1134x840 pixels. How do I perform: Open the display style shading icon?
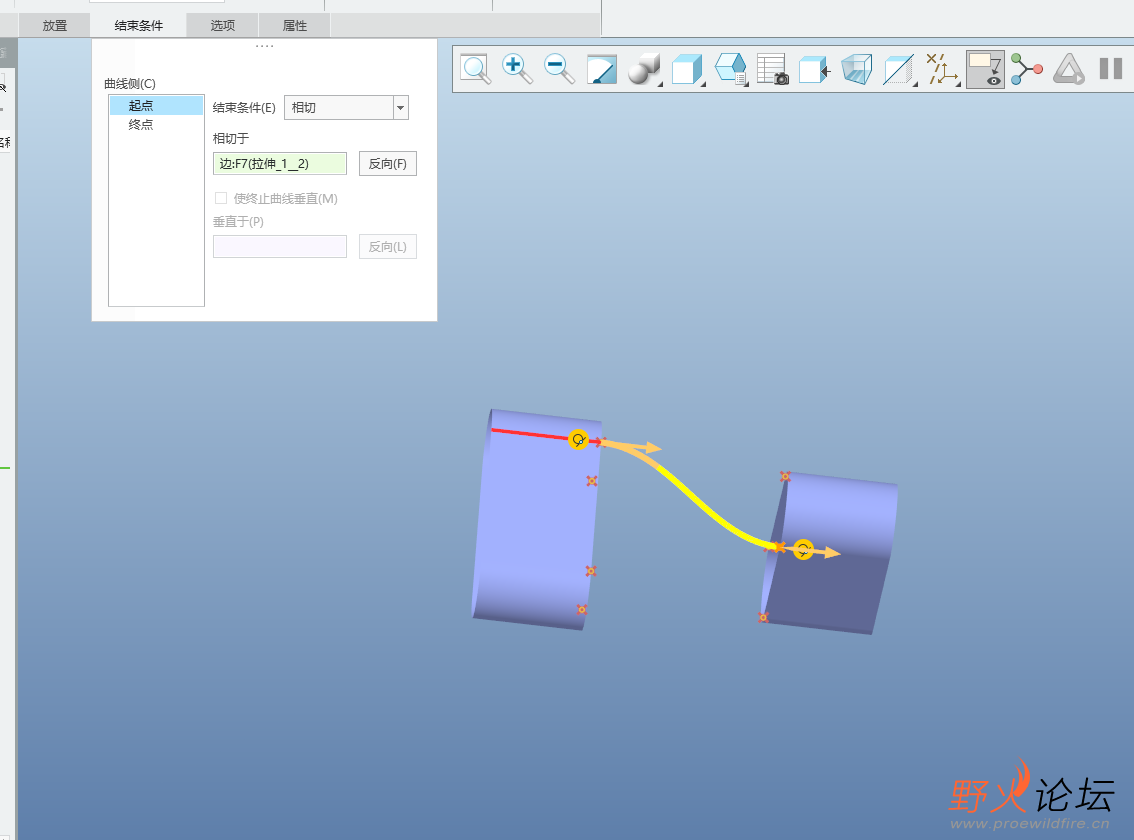(643, 69)
